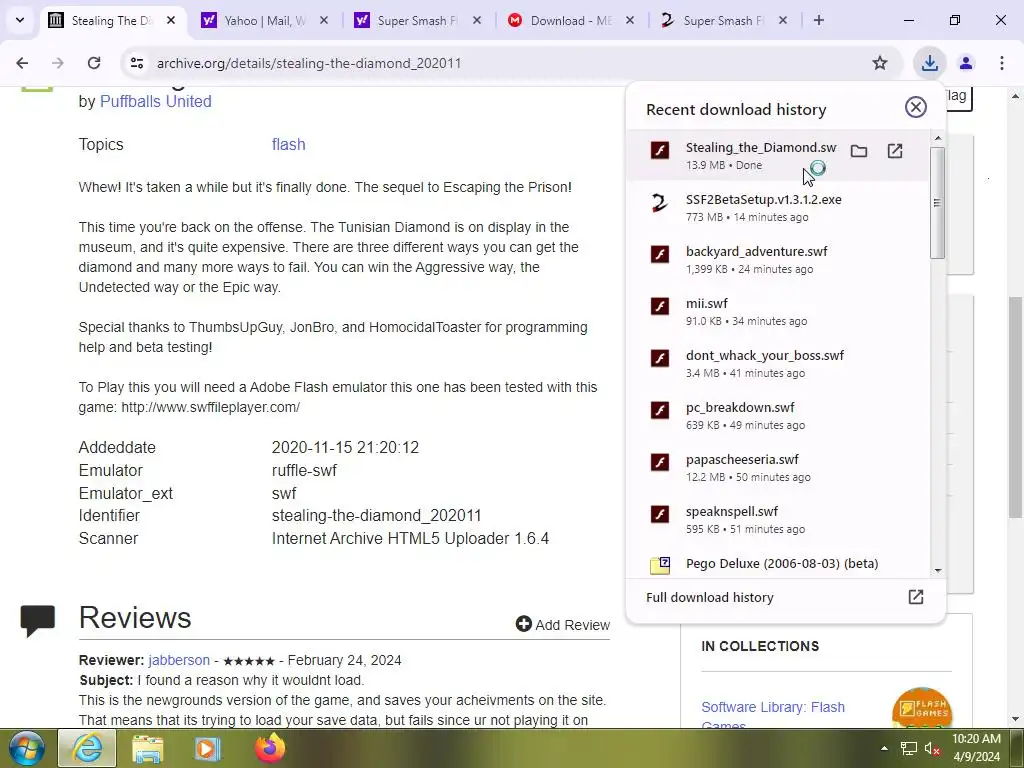Switch to Download - MEGA tab

(x=571, y=21)
